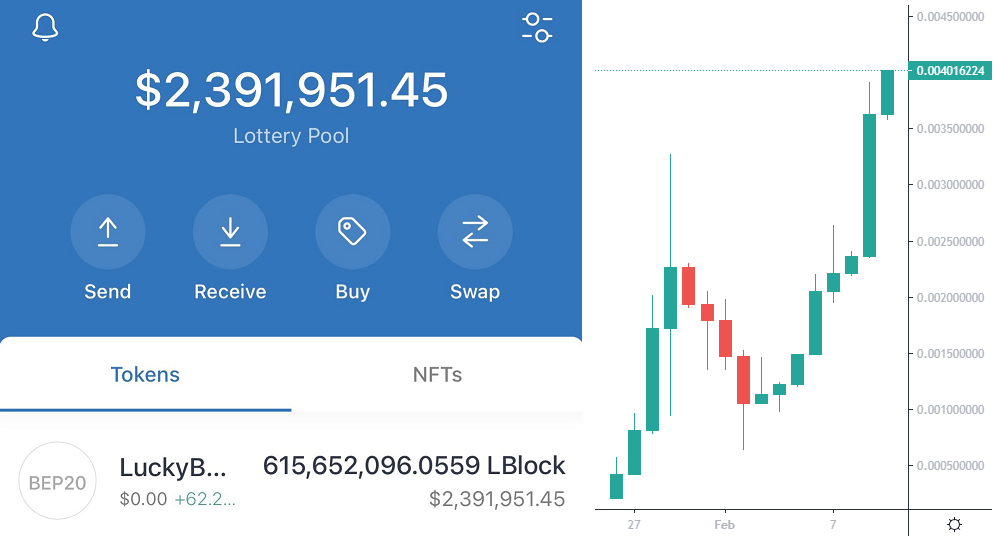This screenshot has width=995, height=553.
Task: Click the 0.004016224 current price label
Action: (x=950, y=70)
